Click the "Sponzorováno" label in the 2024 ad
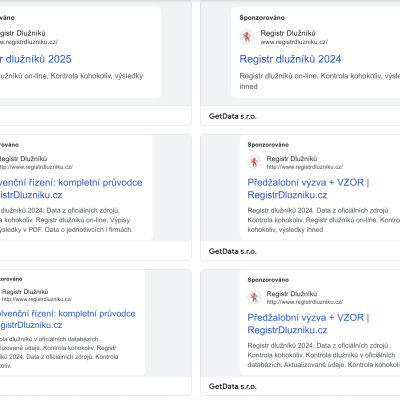 [x=262, y=18]
